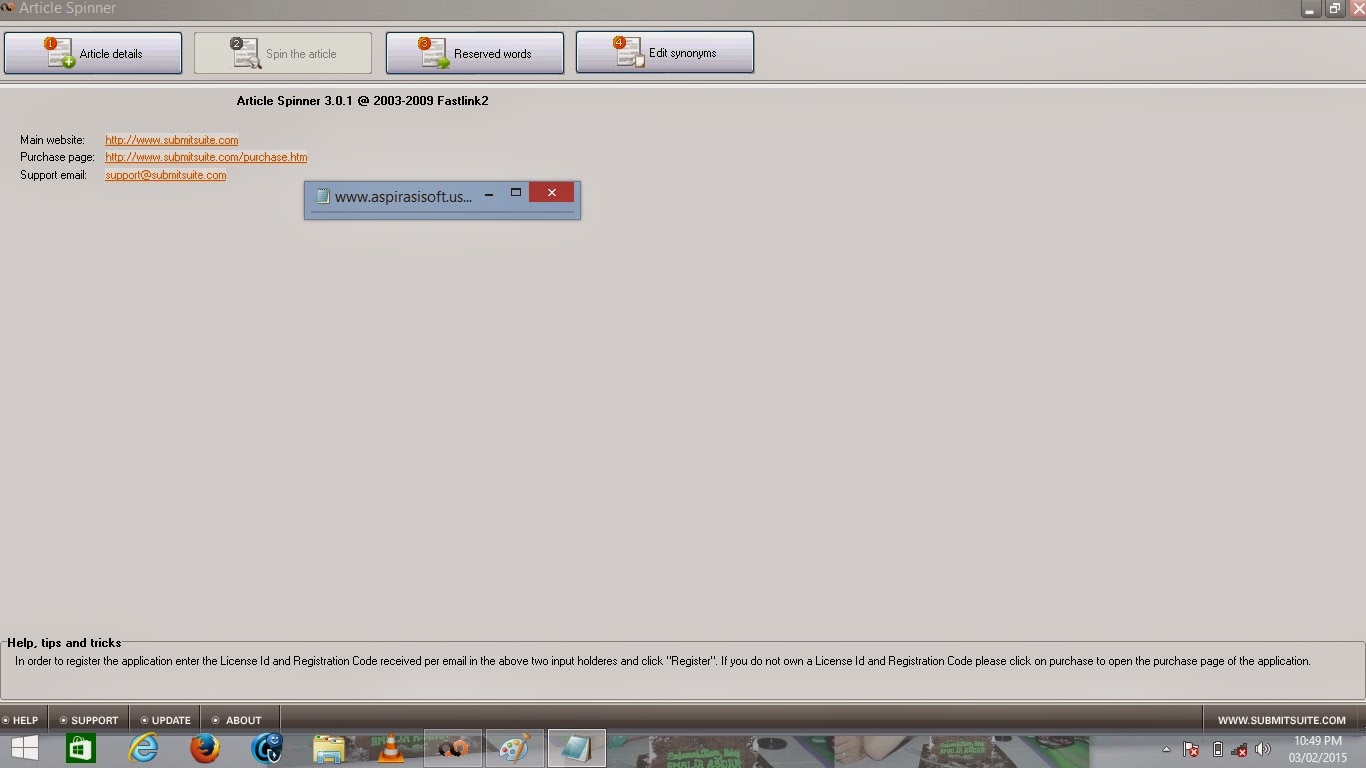Click the Action Center flag tray icon

coord(1191,749)
